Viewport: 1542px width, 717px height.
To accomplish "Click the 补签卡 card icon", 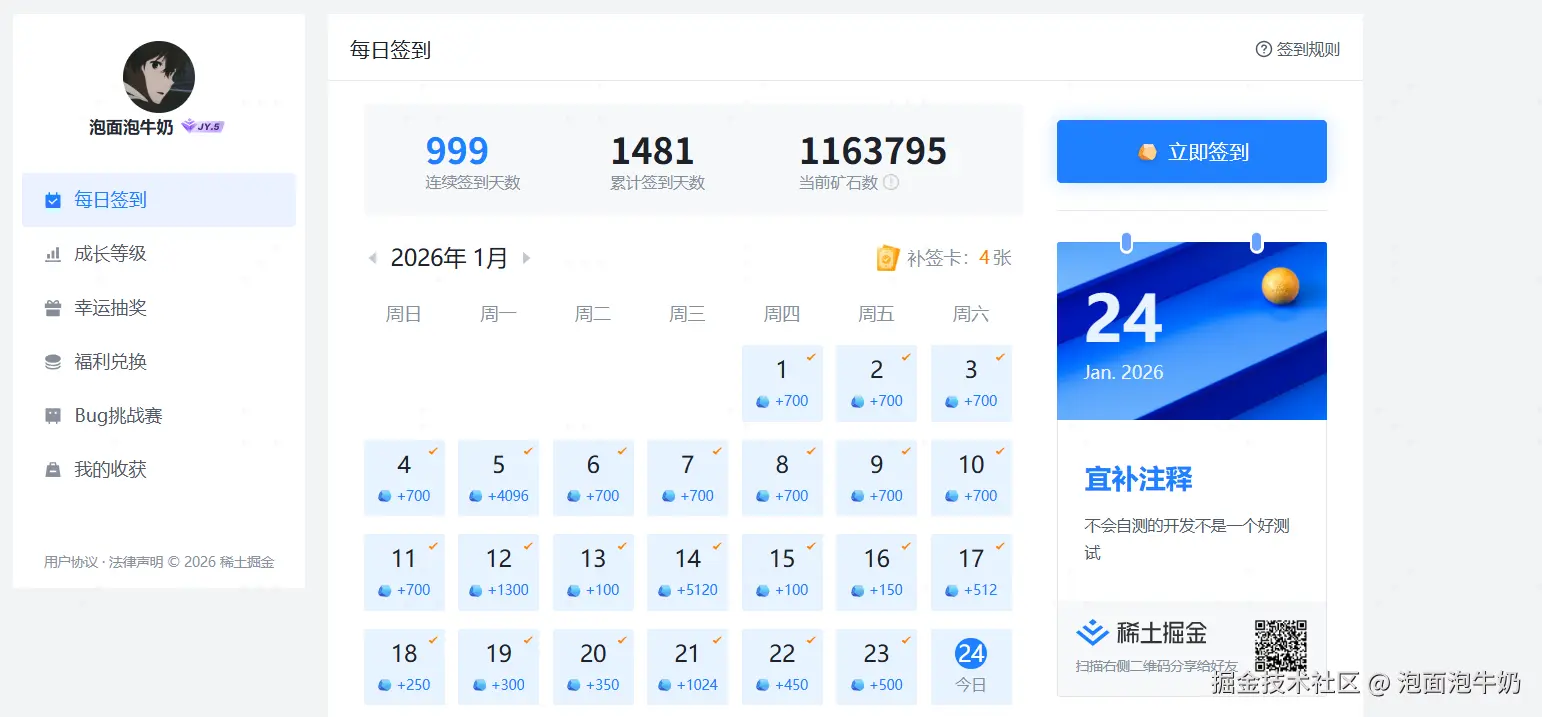I will [x=887, y=258].
